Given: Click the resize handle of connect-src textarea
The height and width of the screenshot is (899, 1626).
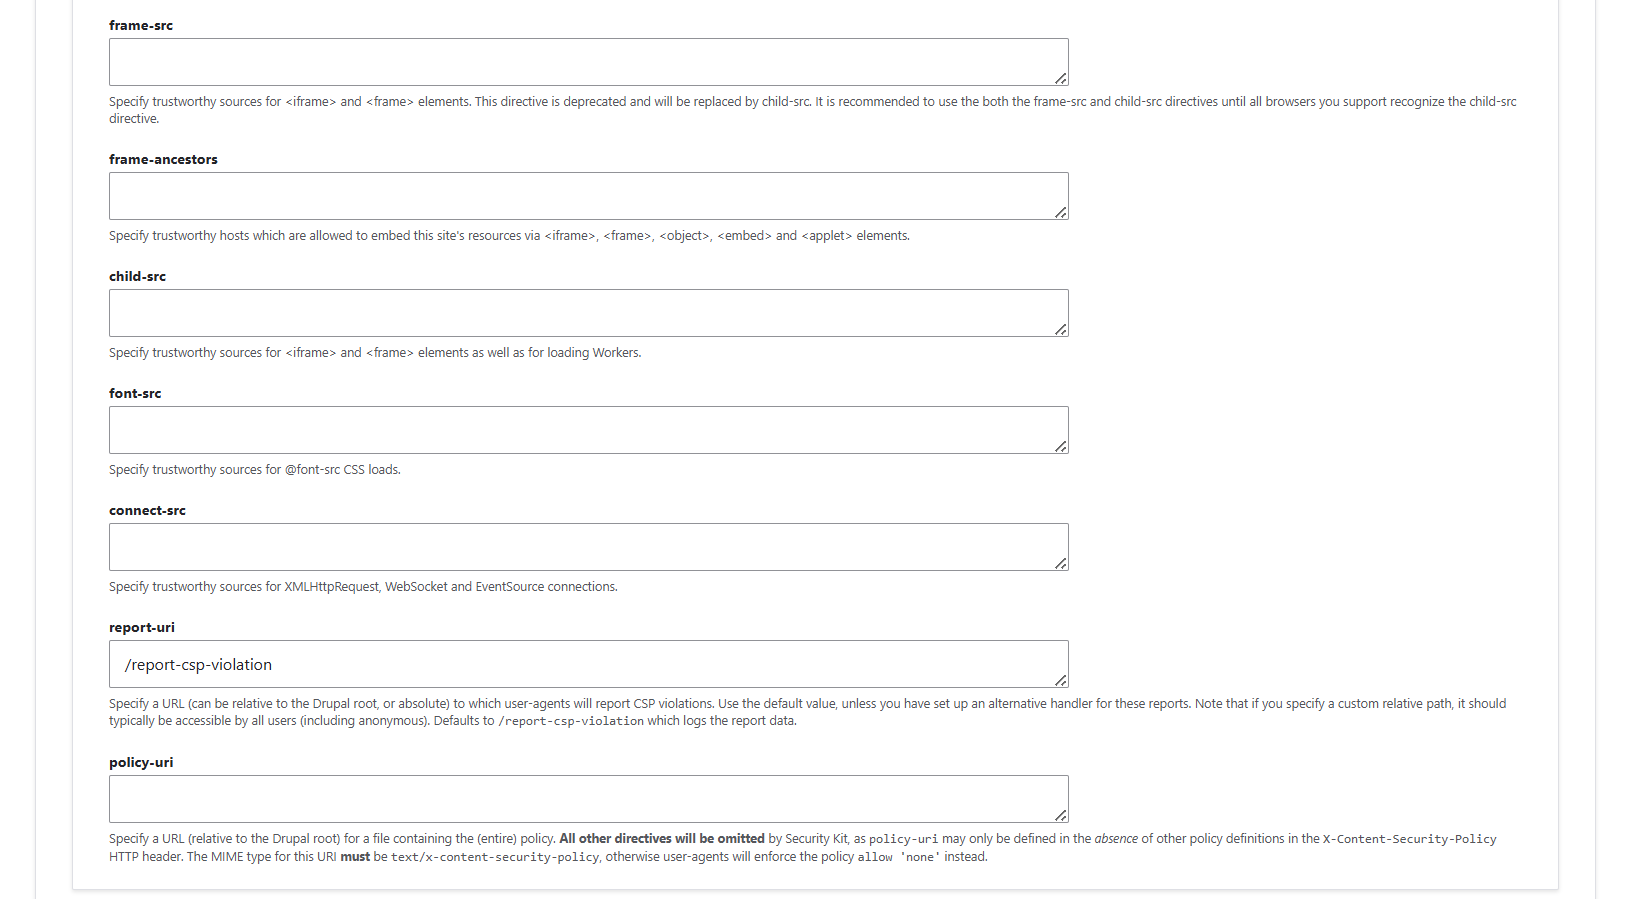Looking at the screenshot, I should click(1061, 563).
